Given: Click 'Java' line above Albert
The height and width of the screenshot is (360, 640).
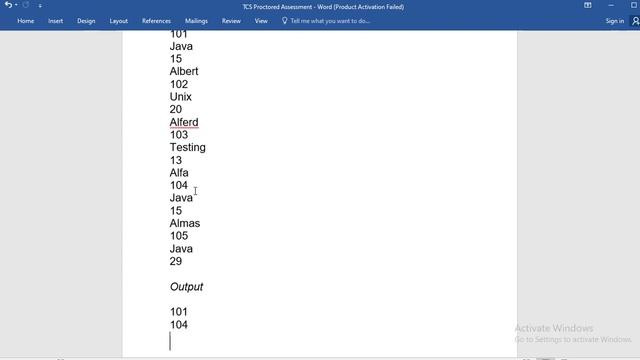Looking at the screenshot, I should pyautogui.click(x=181, y=46).
